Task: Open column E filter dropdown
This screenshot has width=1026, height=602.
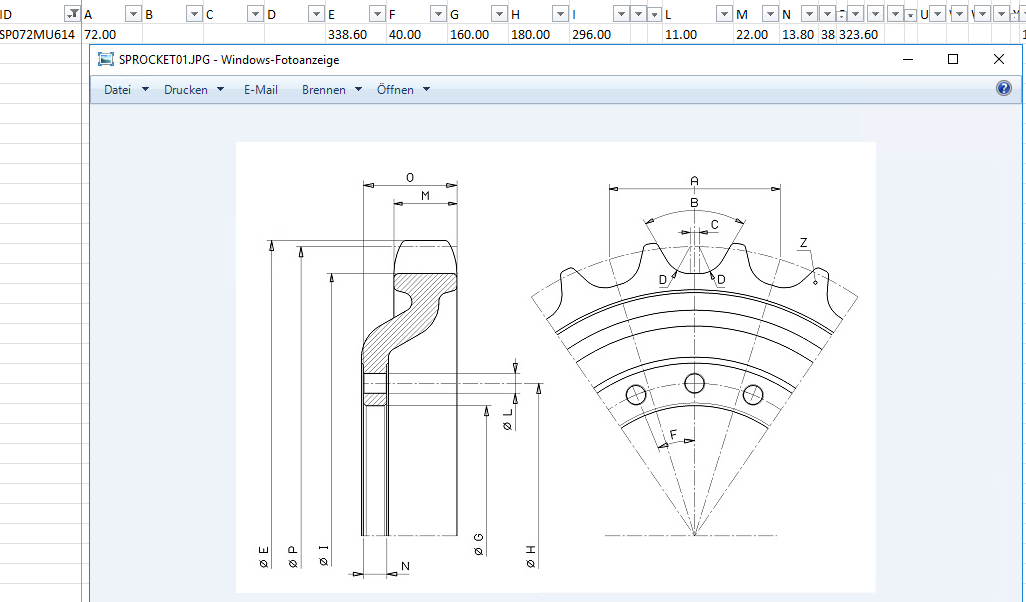Action: [x=376, y=14]
